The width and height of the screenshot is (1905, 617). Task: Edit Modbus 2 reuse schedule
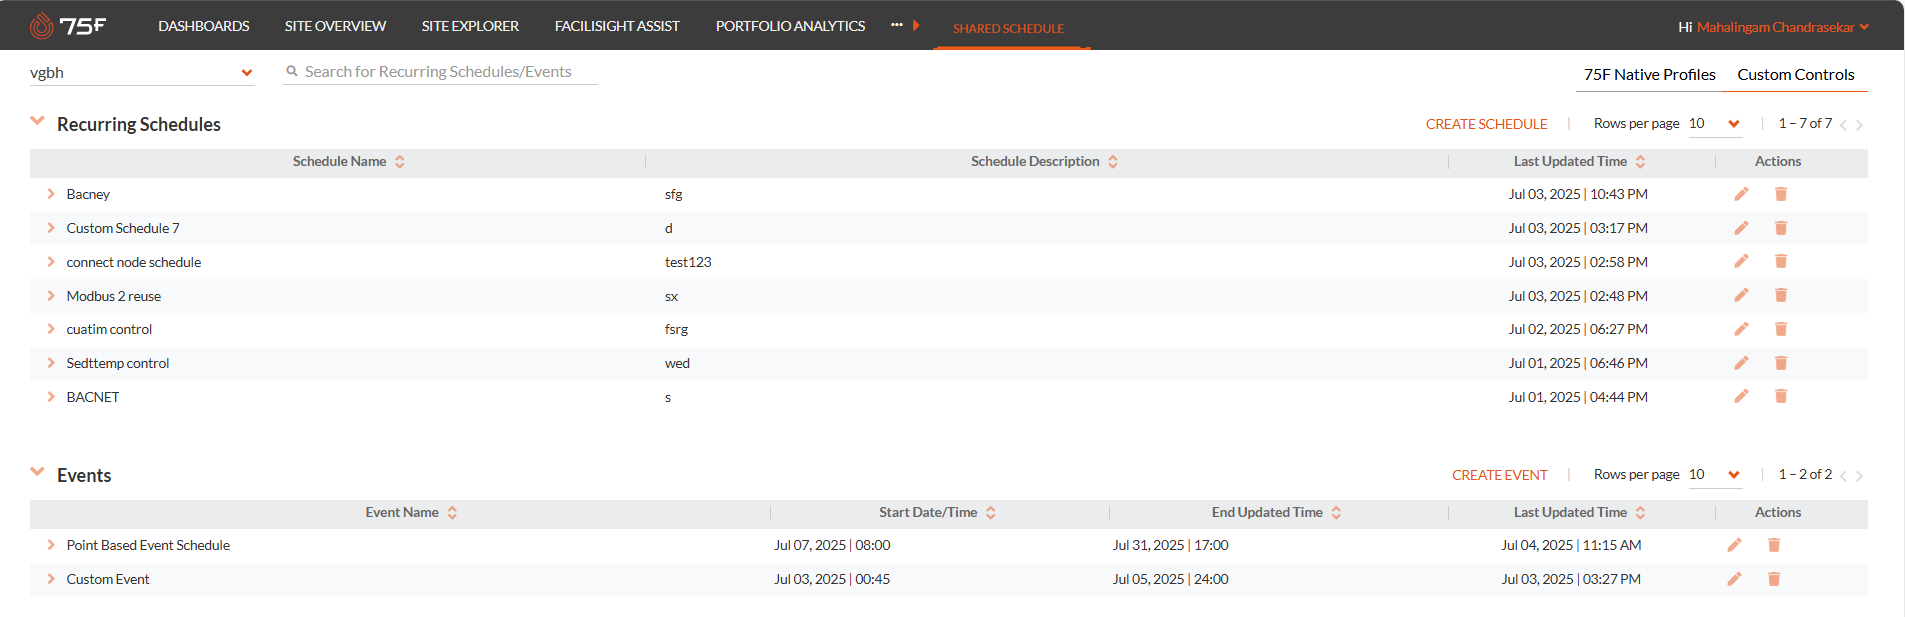(1741, 295)
